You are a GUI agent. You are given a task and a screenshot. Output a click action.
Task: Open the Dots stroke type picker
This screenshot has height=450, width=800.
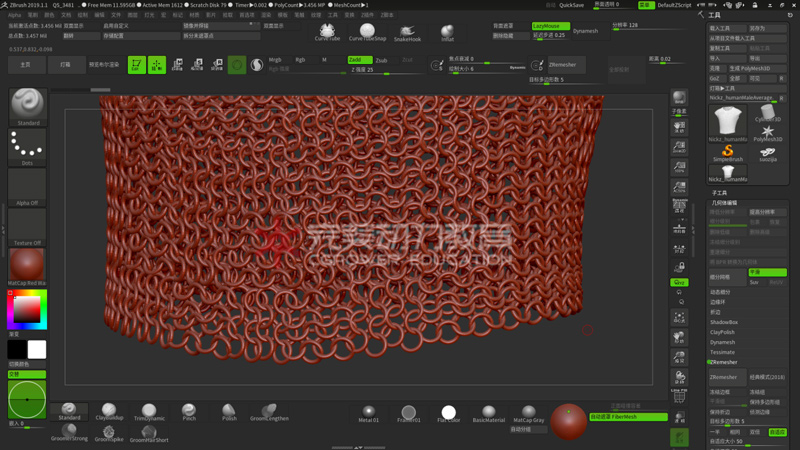(x=27, y=147)
